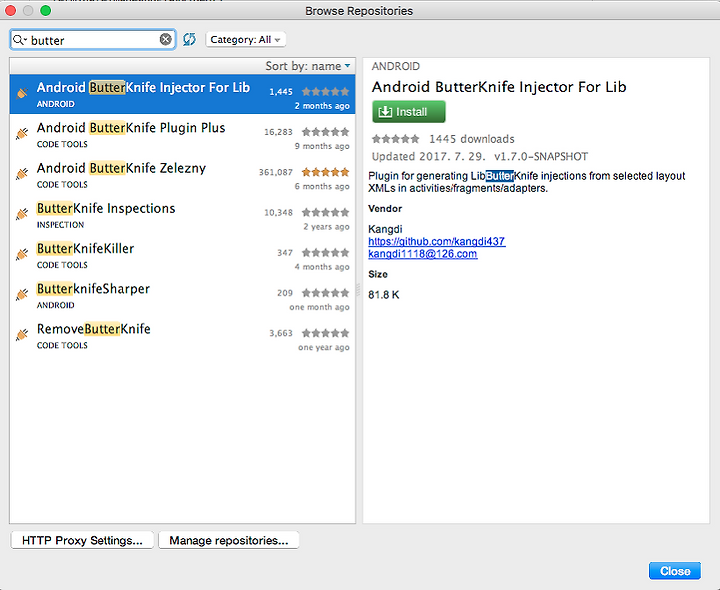The height and width of the screenshot is (590, 720).
Task: Click the v1.7.0-SNAPSHOT version text
Action: point(540,157)
